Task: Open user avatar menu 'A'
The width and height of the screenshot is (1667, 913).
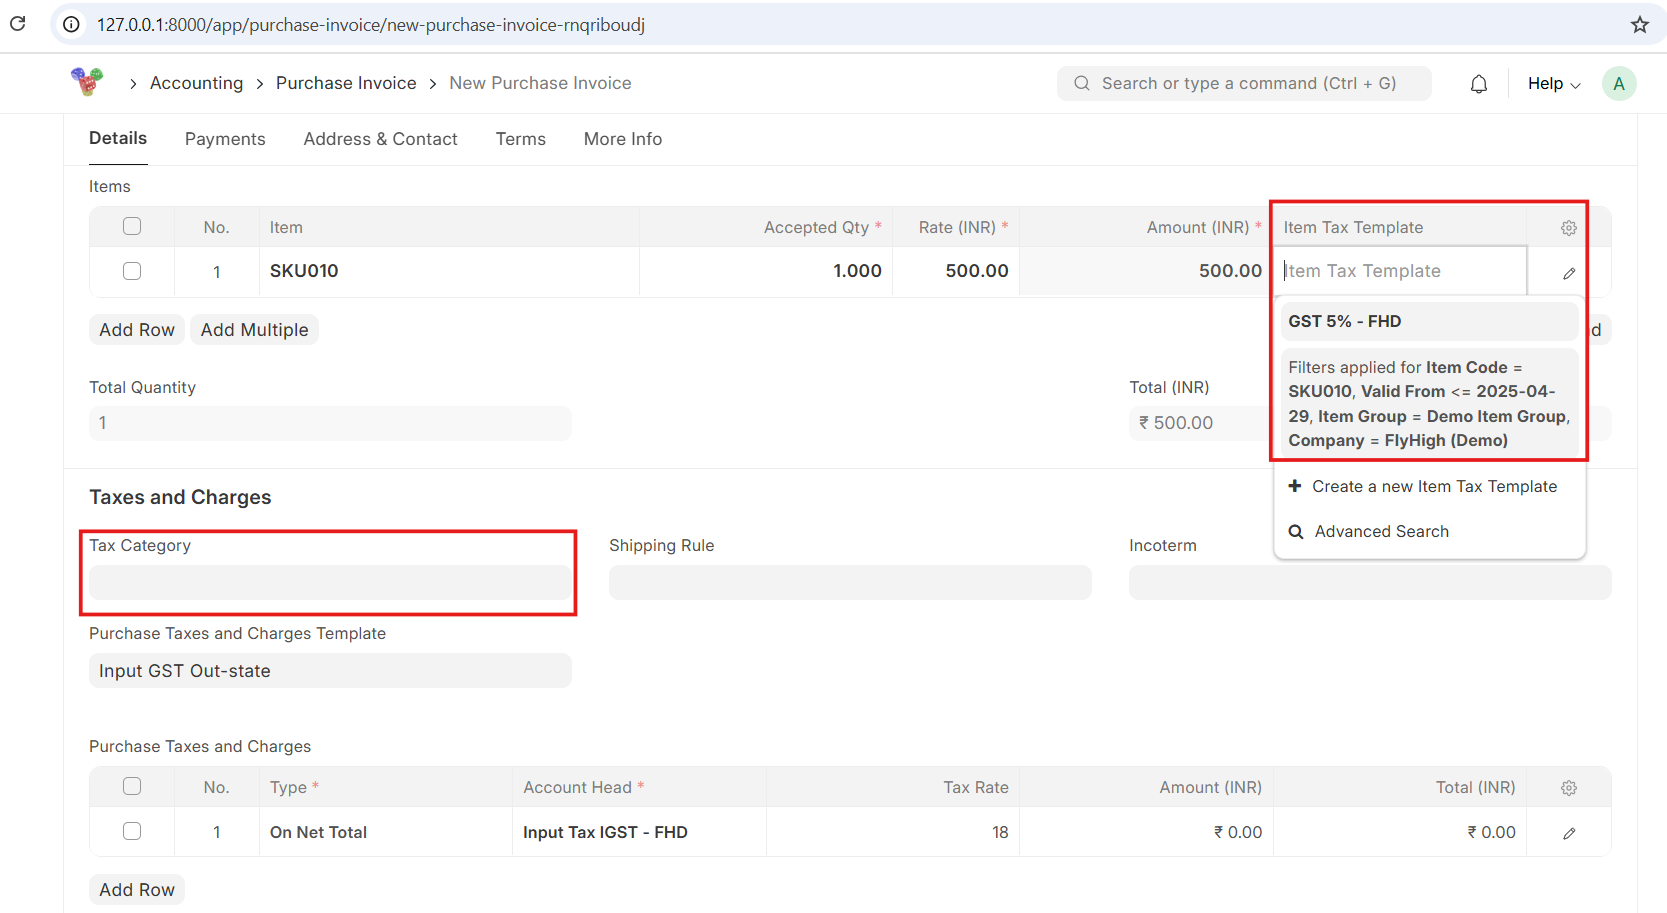Action: tap(1619, 84)
